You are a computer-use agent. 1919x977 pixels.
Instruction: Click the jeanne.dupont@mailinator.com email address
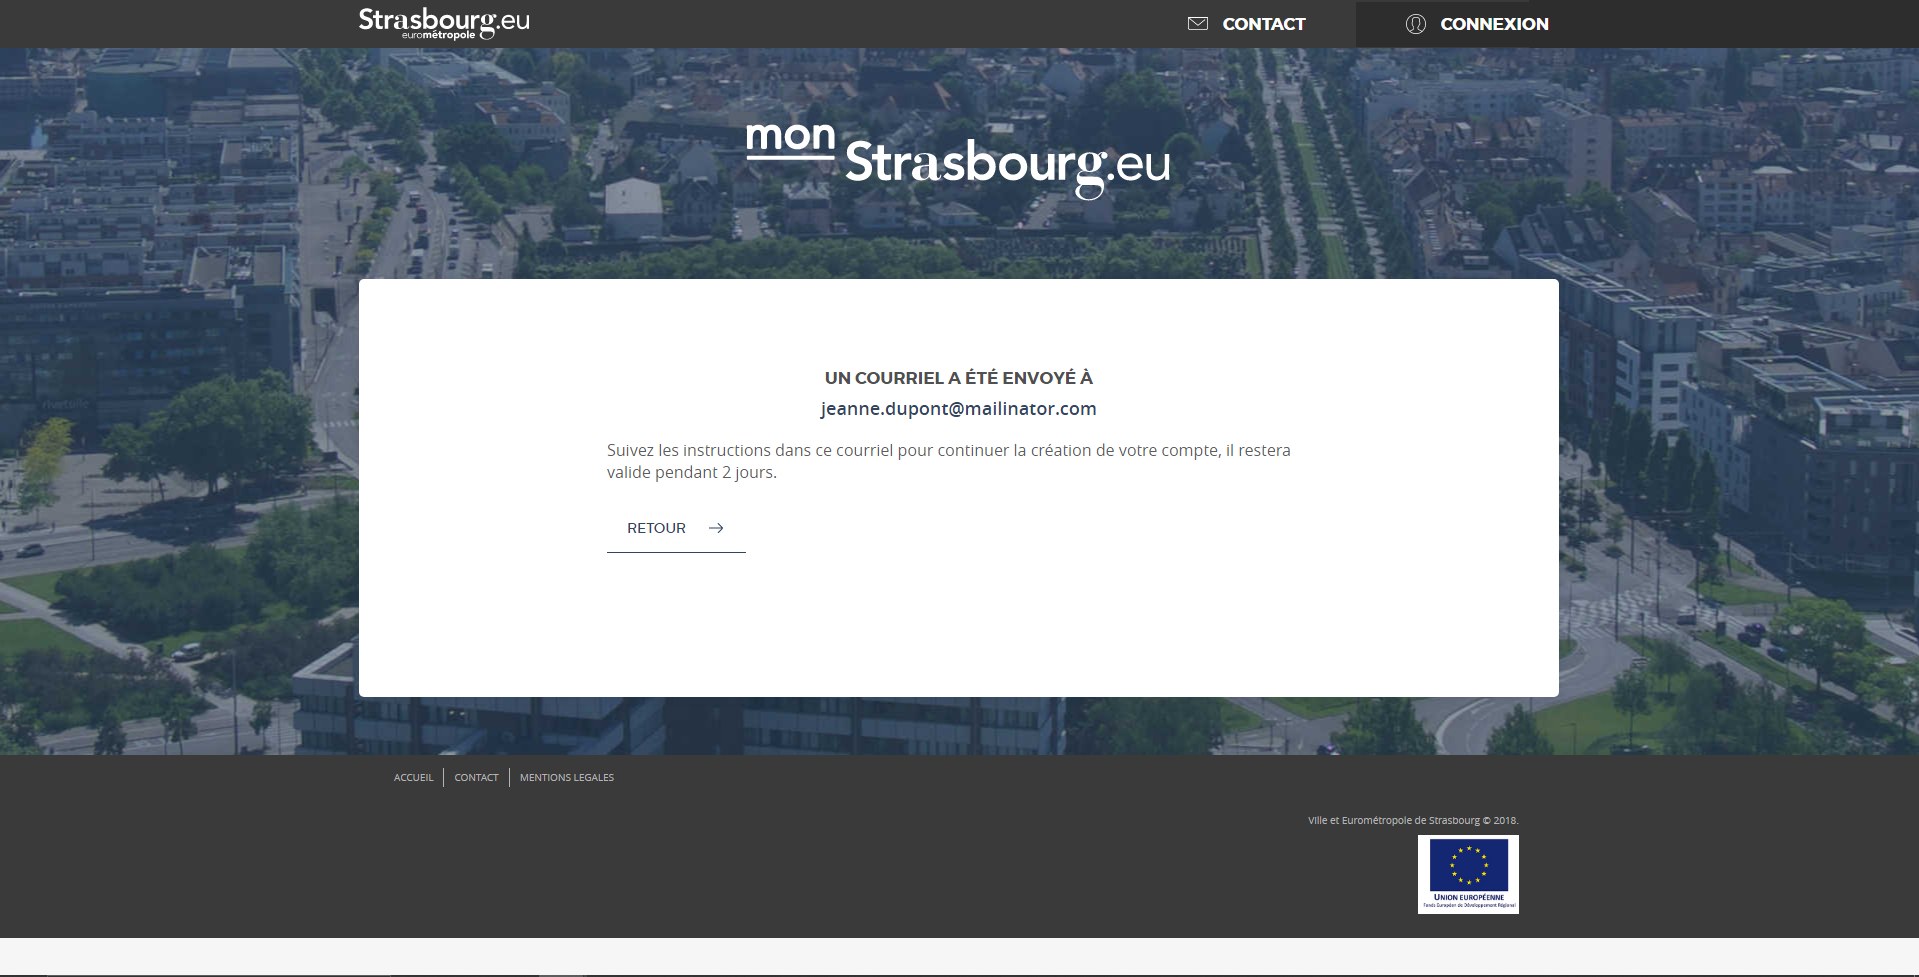pos(958,408)
